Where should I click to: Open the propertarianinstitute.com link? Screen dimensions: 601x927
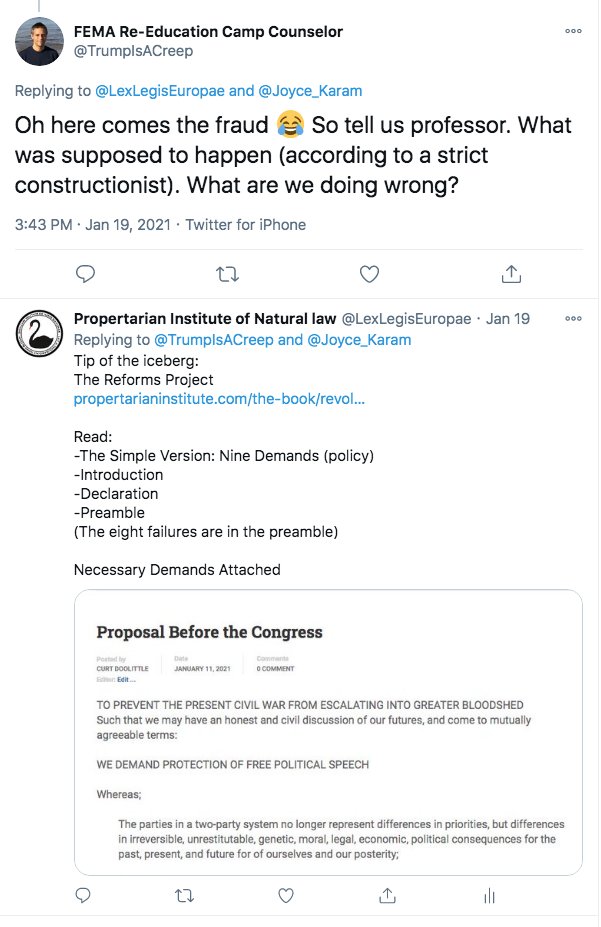point(219,399)
